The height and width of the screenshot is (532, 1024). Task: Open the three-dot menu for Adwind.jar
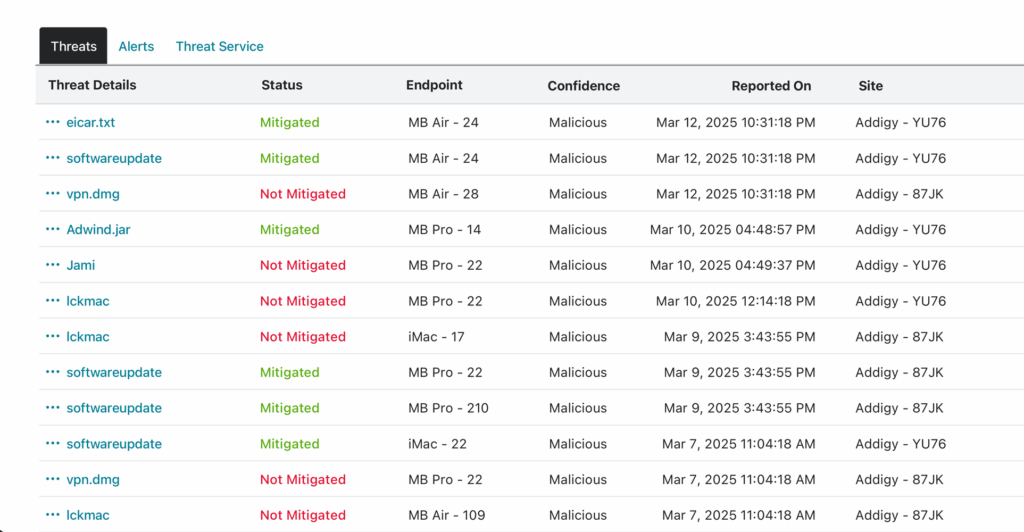coord(53,229)
